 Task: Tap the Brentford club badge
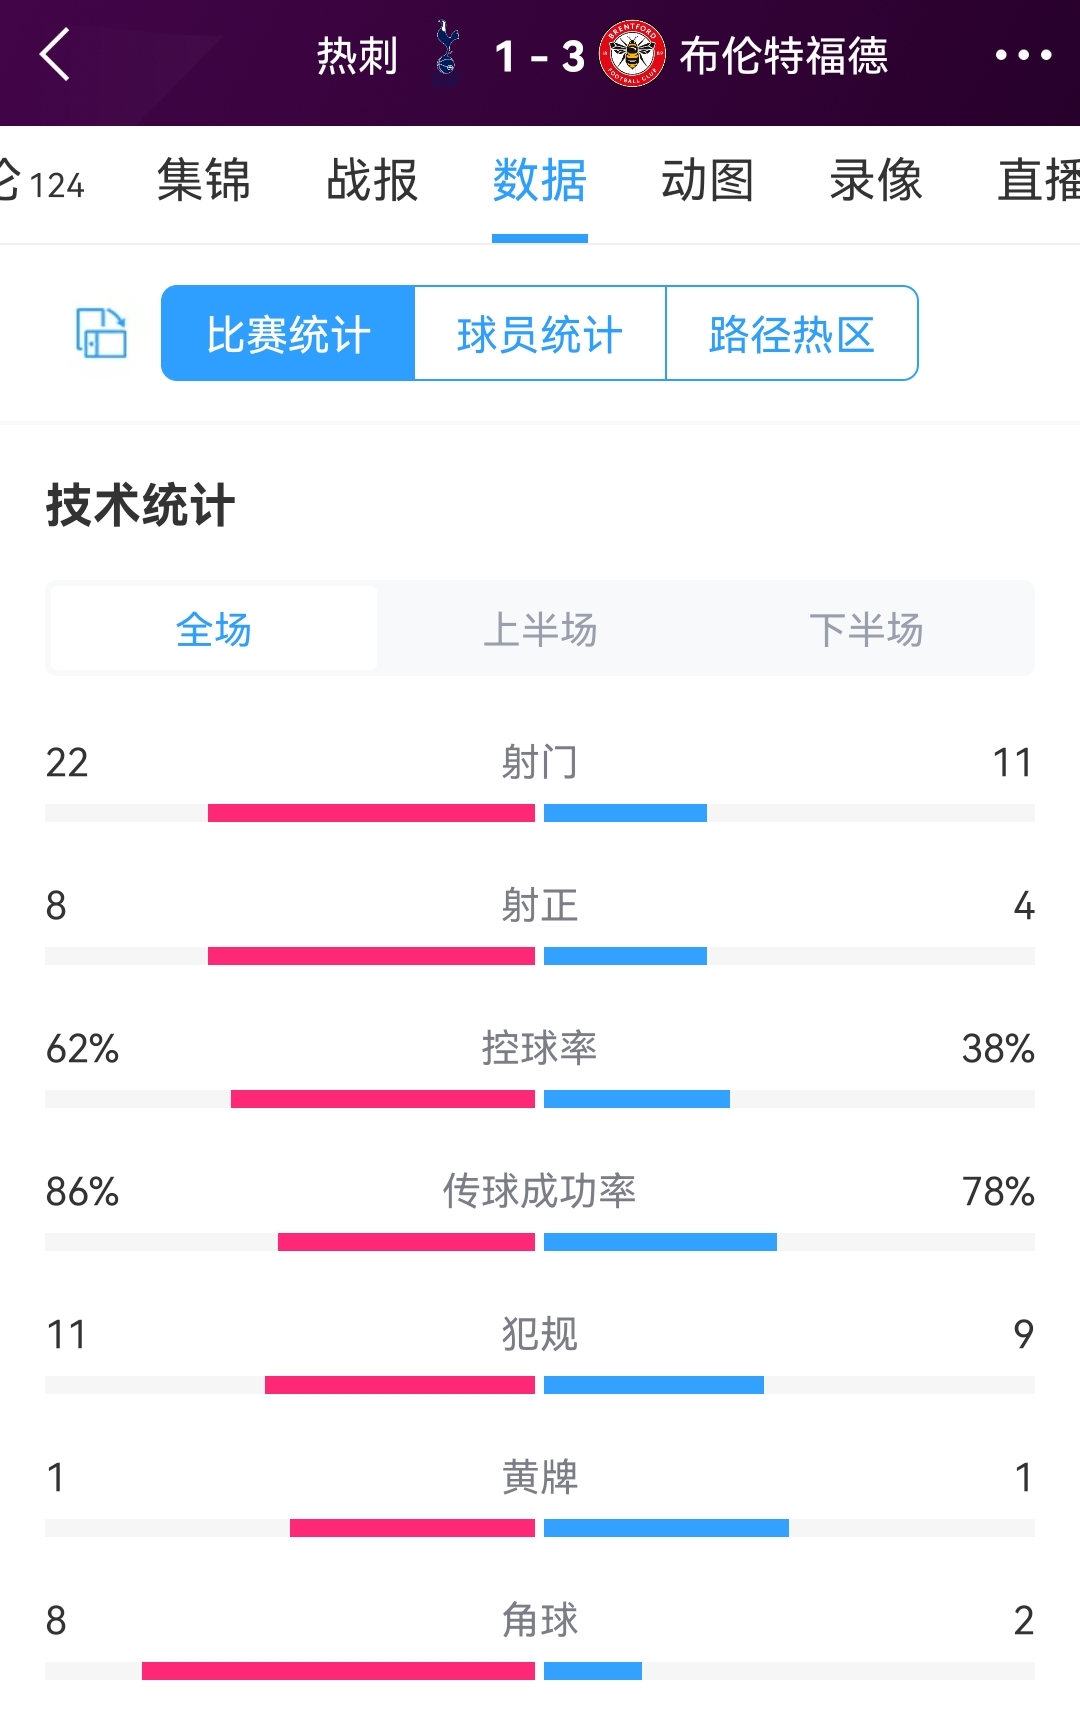(x=632, y=53)
